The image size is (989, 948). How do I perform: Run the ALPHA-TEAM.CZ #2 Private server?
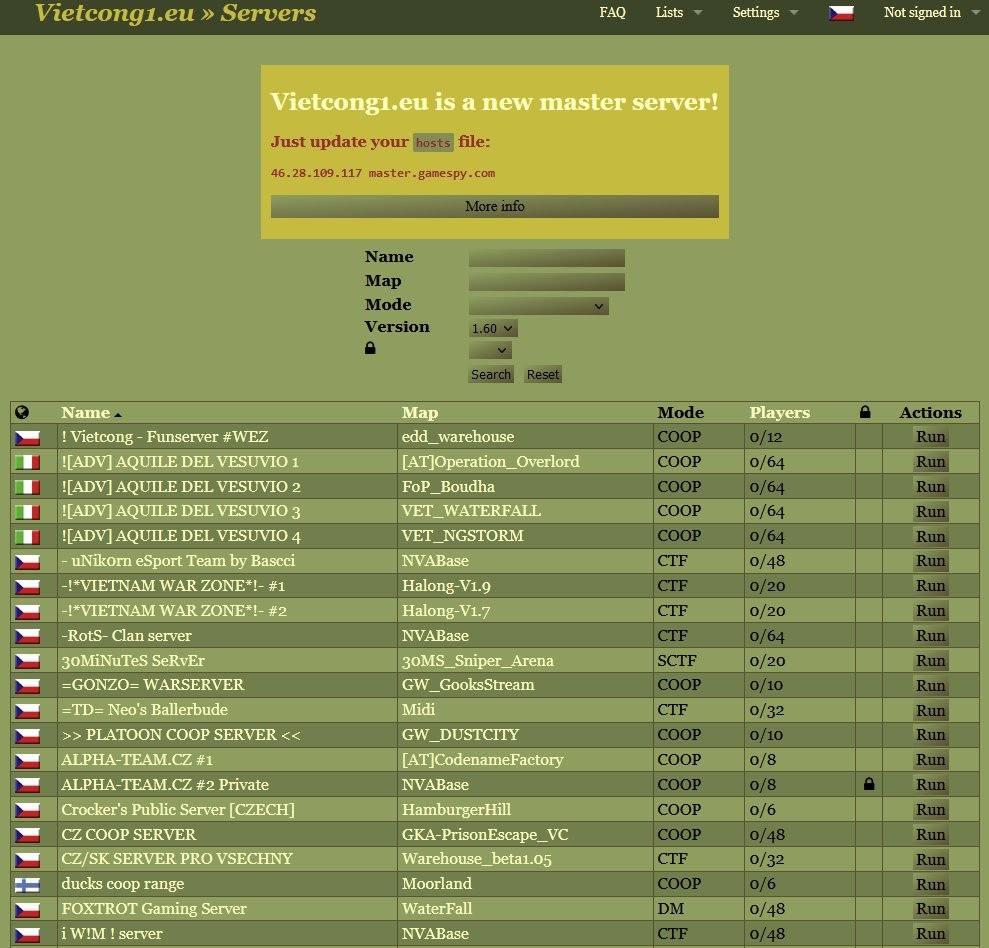[930, 785]
